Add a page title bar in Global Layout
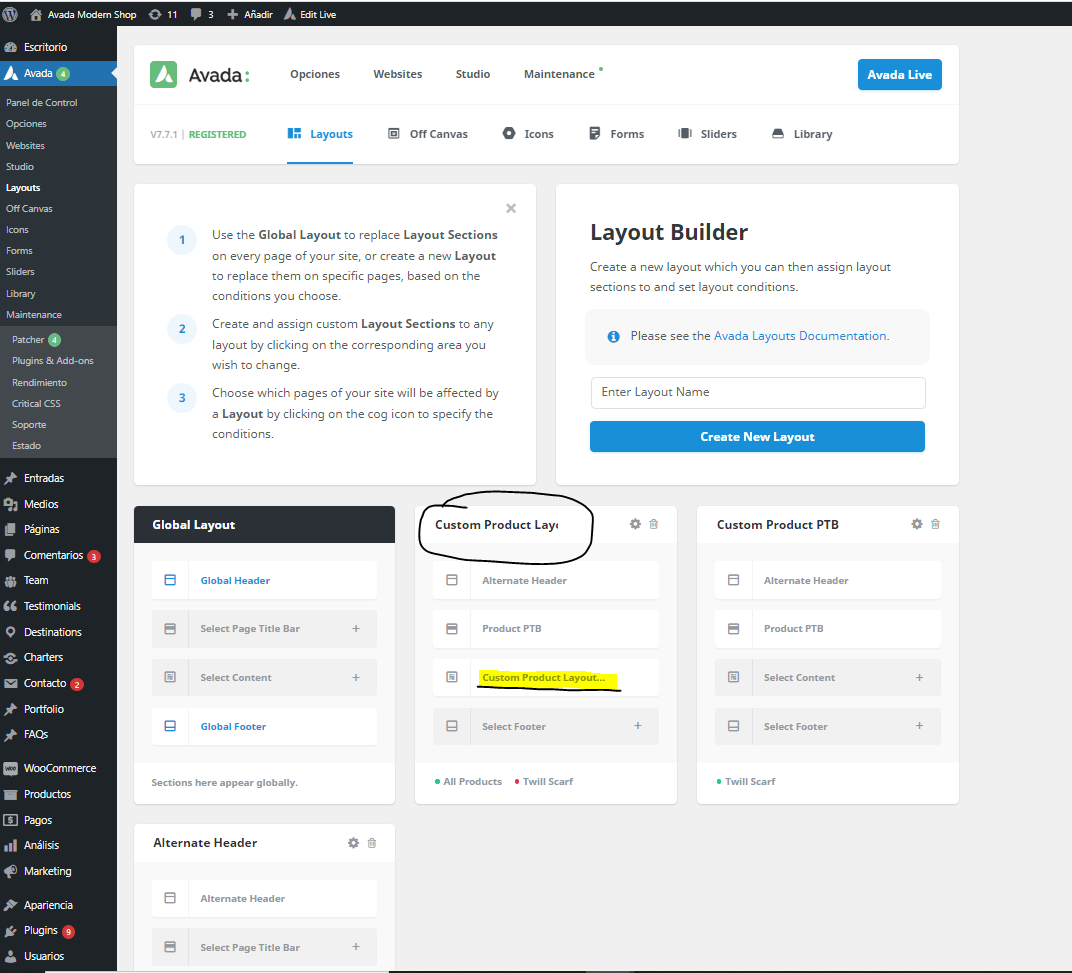This screenshot has height=973, width=1072. (x=356, y=628)
